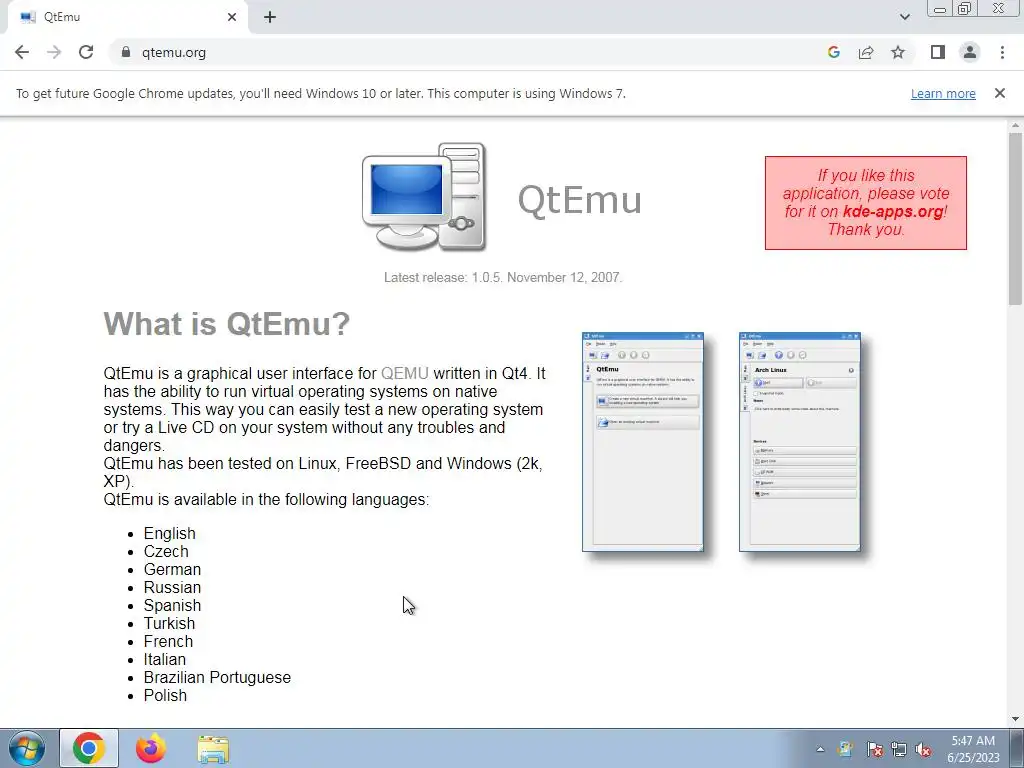This screenshot has width=1024, height=768.
Task: Reload the qtemu.org page
Action: point(86,52)
